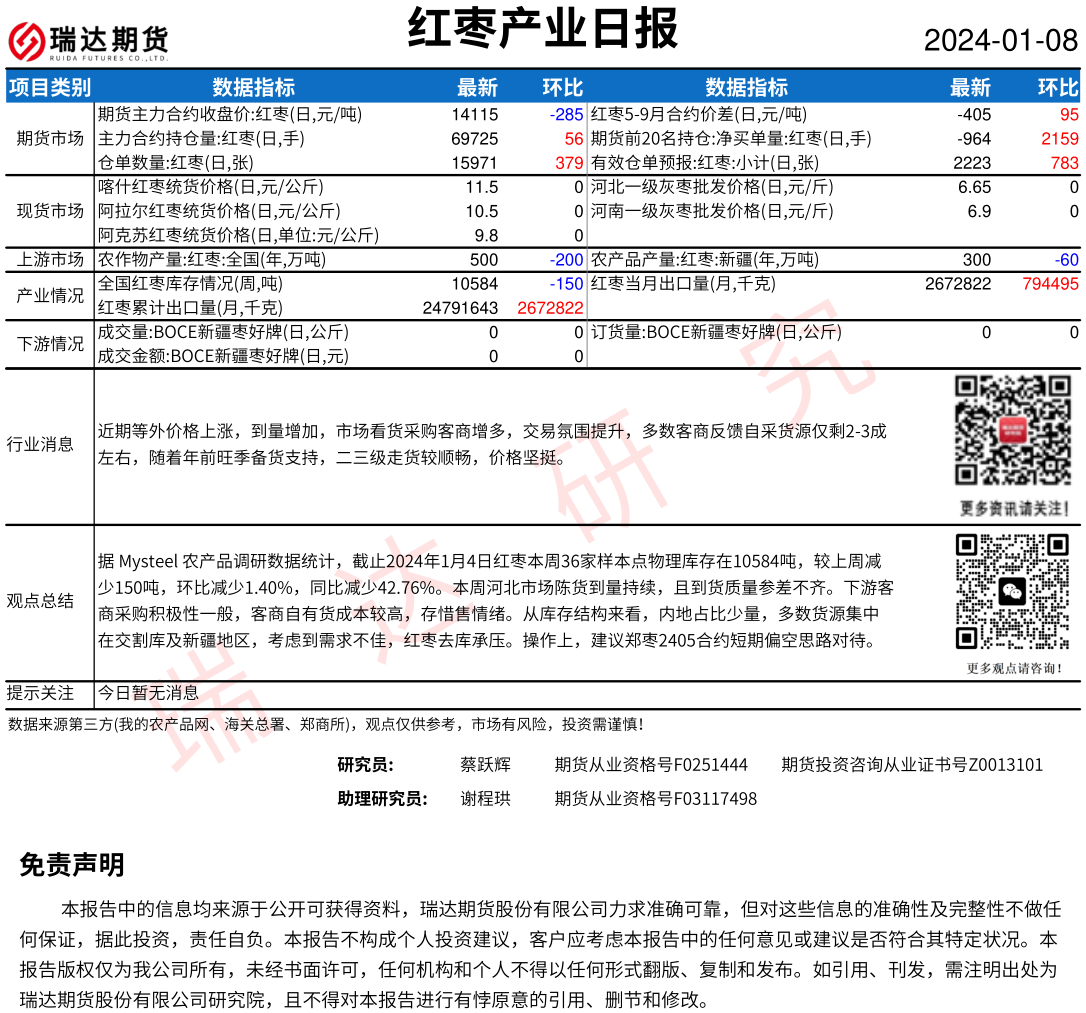Screen dimensions: 1086x1013
Task: Click the 今日暂无消息 notice text
Action: coord(148,692)
